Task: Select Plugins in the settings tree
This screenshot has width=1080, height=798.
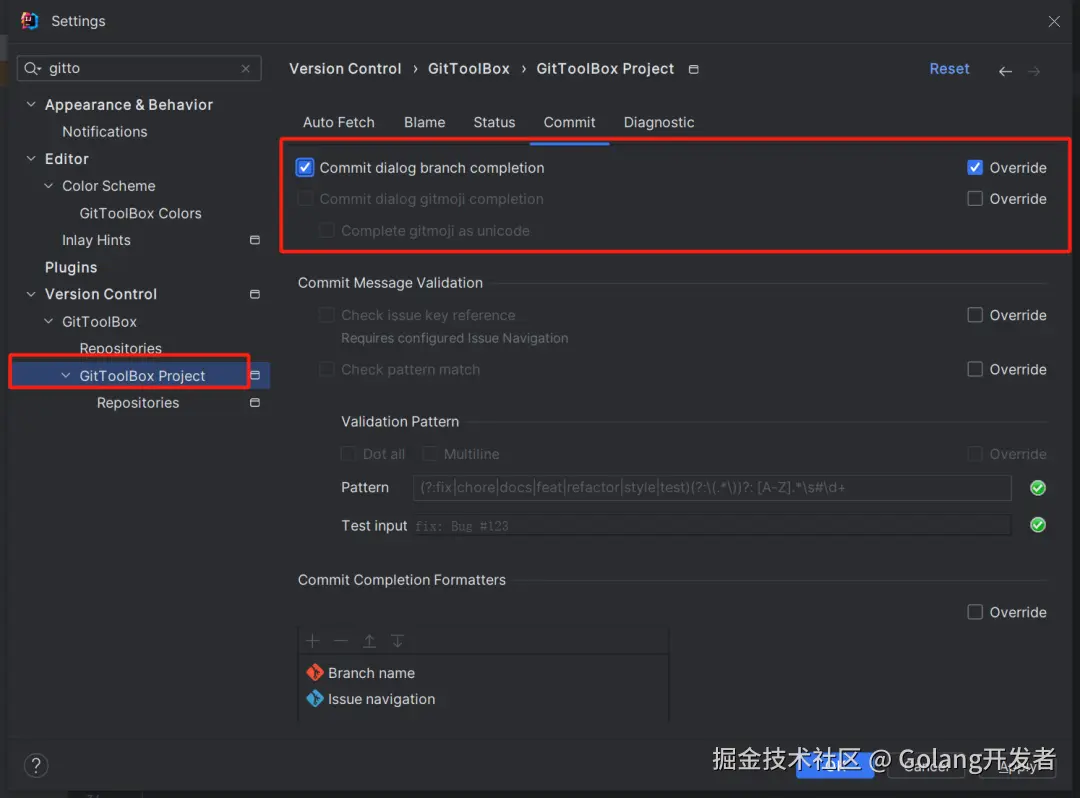Action: pos(71,267)
